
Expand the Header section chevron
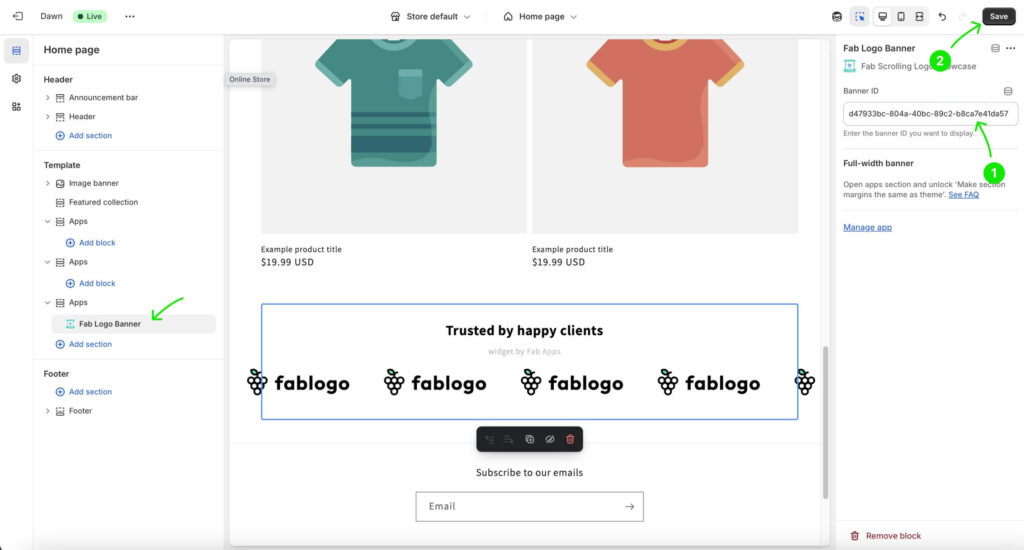tap(48, 116)
